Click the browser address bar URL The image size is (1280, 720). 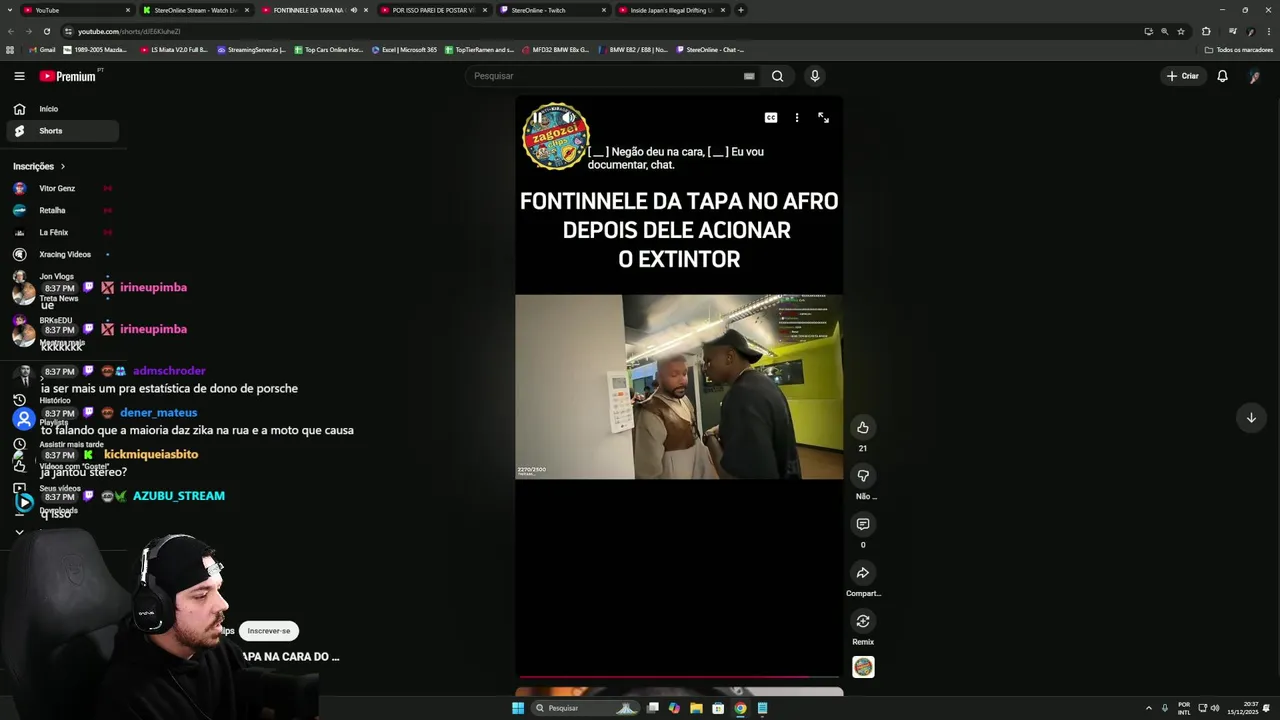coord(129,31)
